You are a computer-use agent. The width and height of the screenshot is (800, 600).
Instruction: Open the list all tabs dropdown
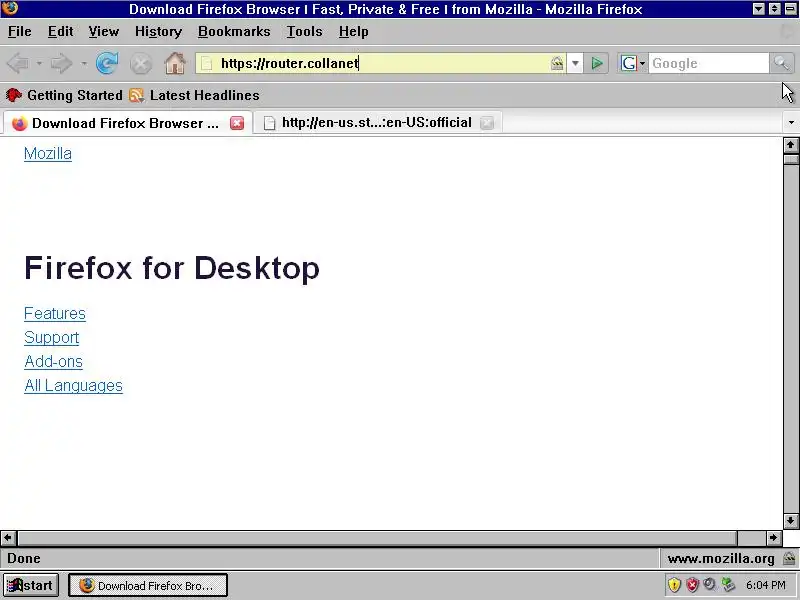click(x=791, y=122)
